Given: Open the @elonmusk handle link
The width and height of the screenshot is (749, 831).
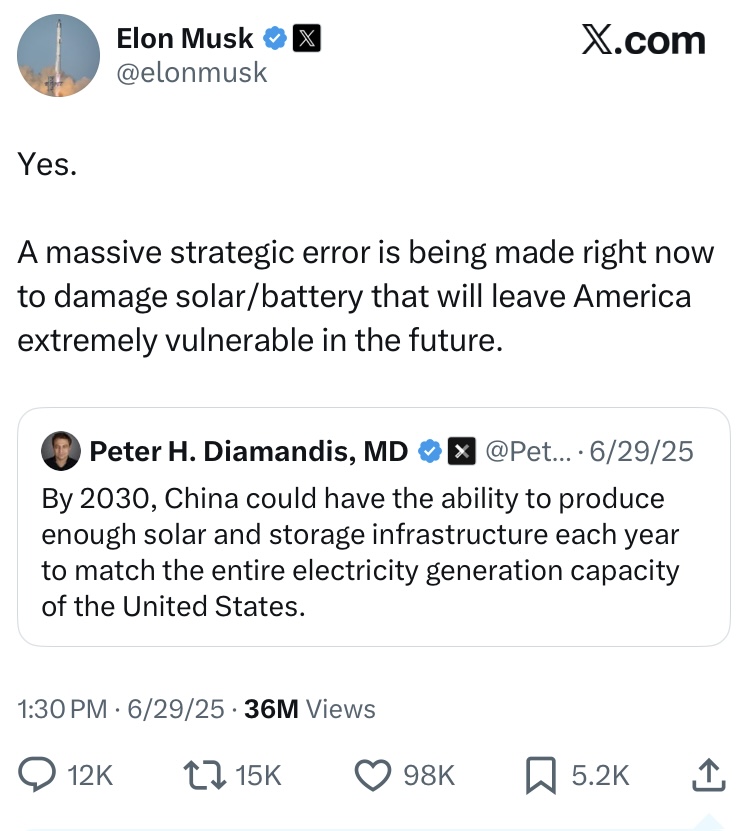Looking at the screenshot, I should [192, 72].
